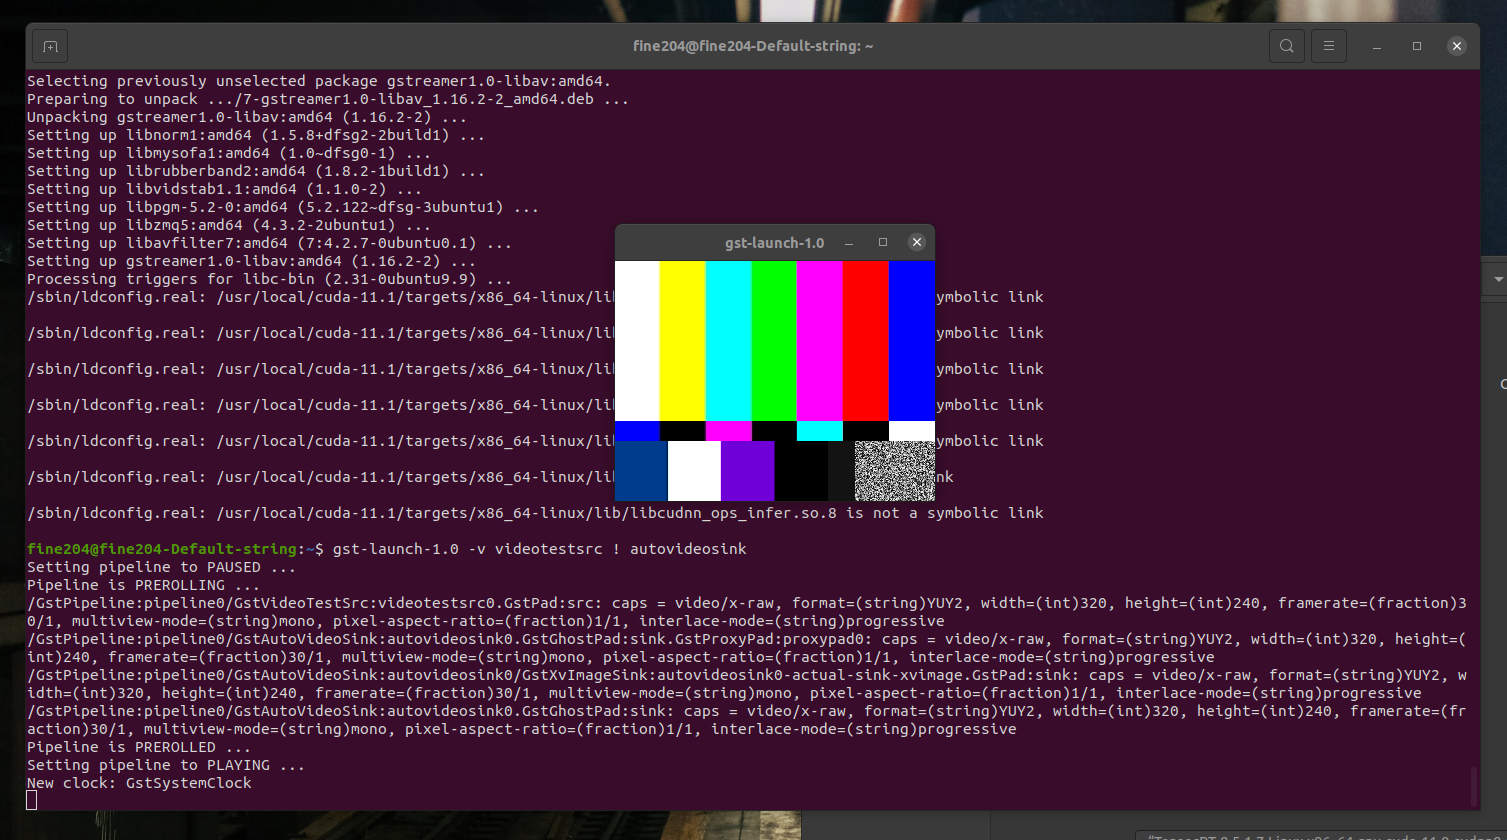Minimize the gst-launch-1.0 window
The width and height of the screenshot is (1507, 840).
pos(849,242)
